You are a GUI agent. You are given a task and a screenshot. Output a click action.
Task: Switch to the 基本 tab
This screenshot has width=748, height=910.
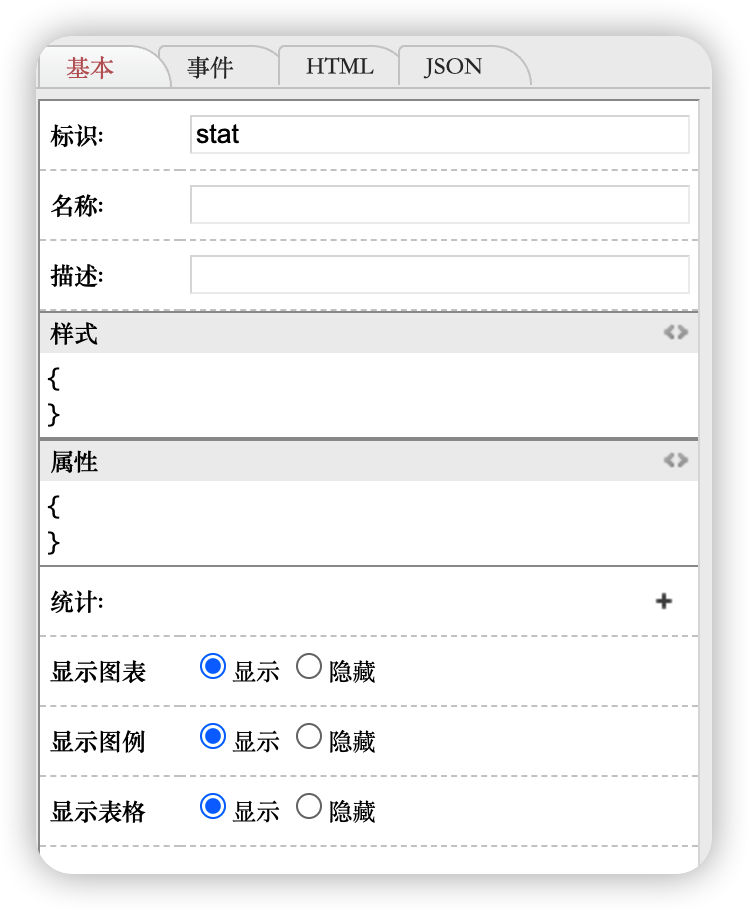91,68
